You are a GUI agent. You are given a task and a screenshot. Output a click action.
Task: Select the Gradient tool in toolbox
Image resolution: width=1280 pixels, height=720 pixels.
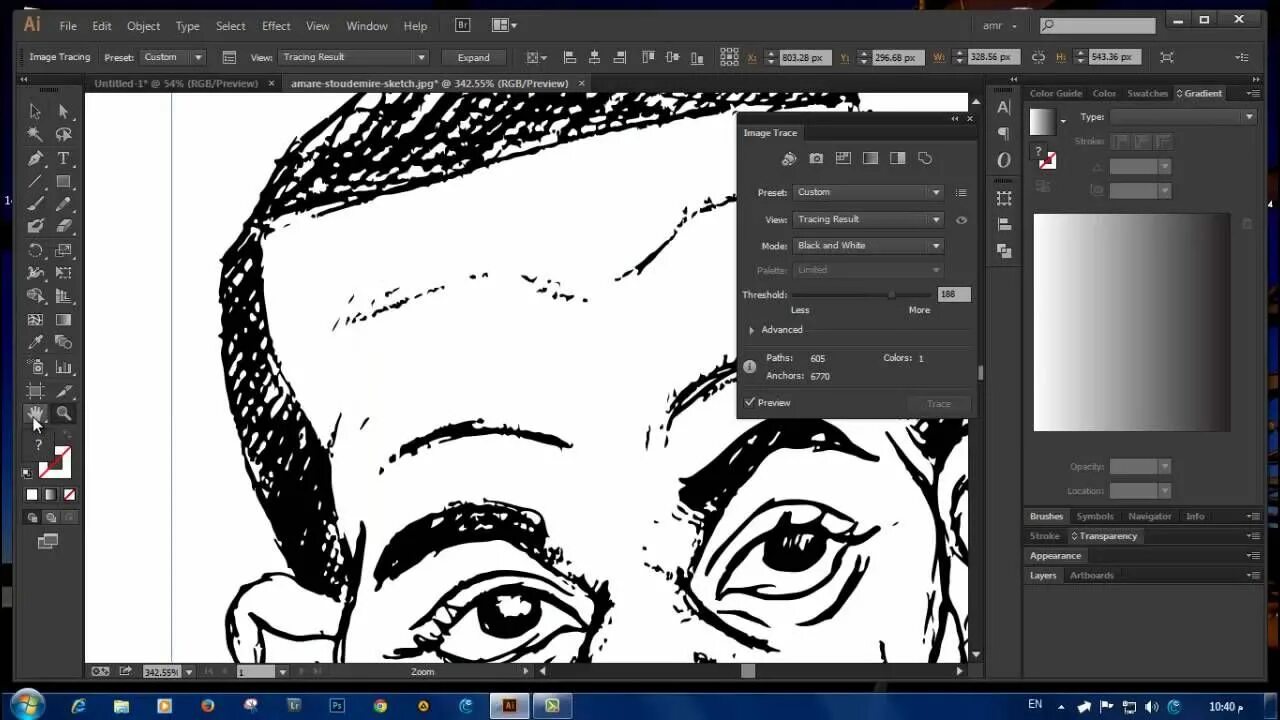[63, 320]
